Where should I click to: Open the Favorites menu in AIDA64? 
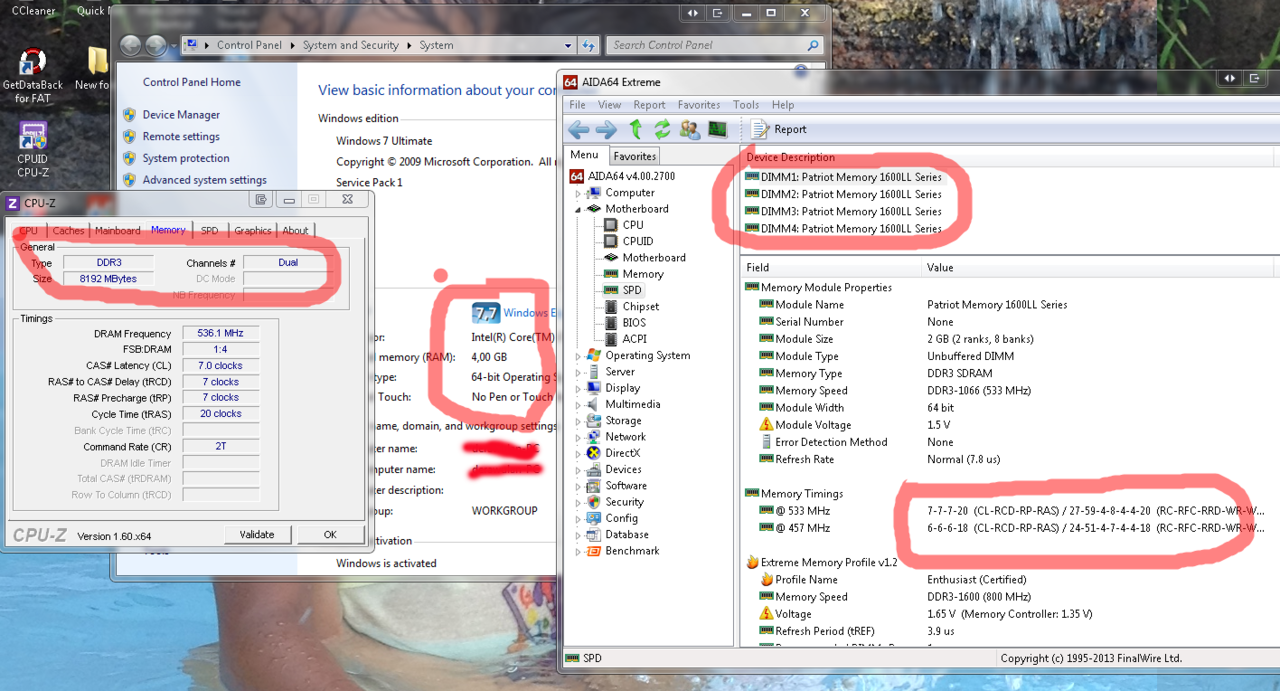[698, 104]
